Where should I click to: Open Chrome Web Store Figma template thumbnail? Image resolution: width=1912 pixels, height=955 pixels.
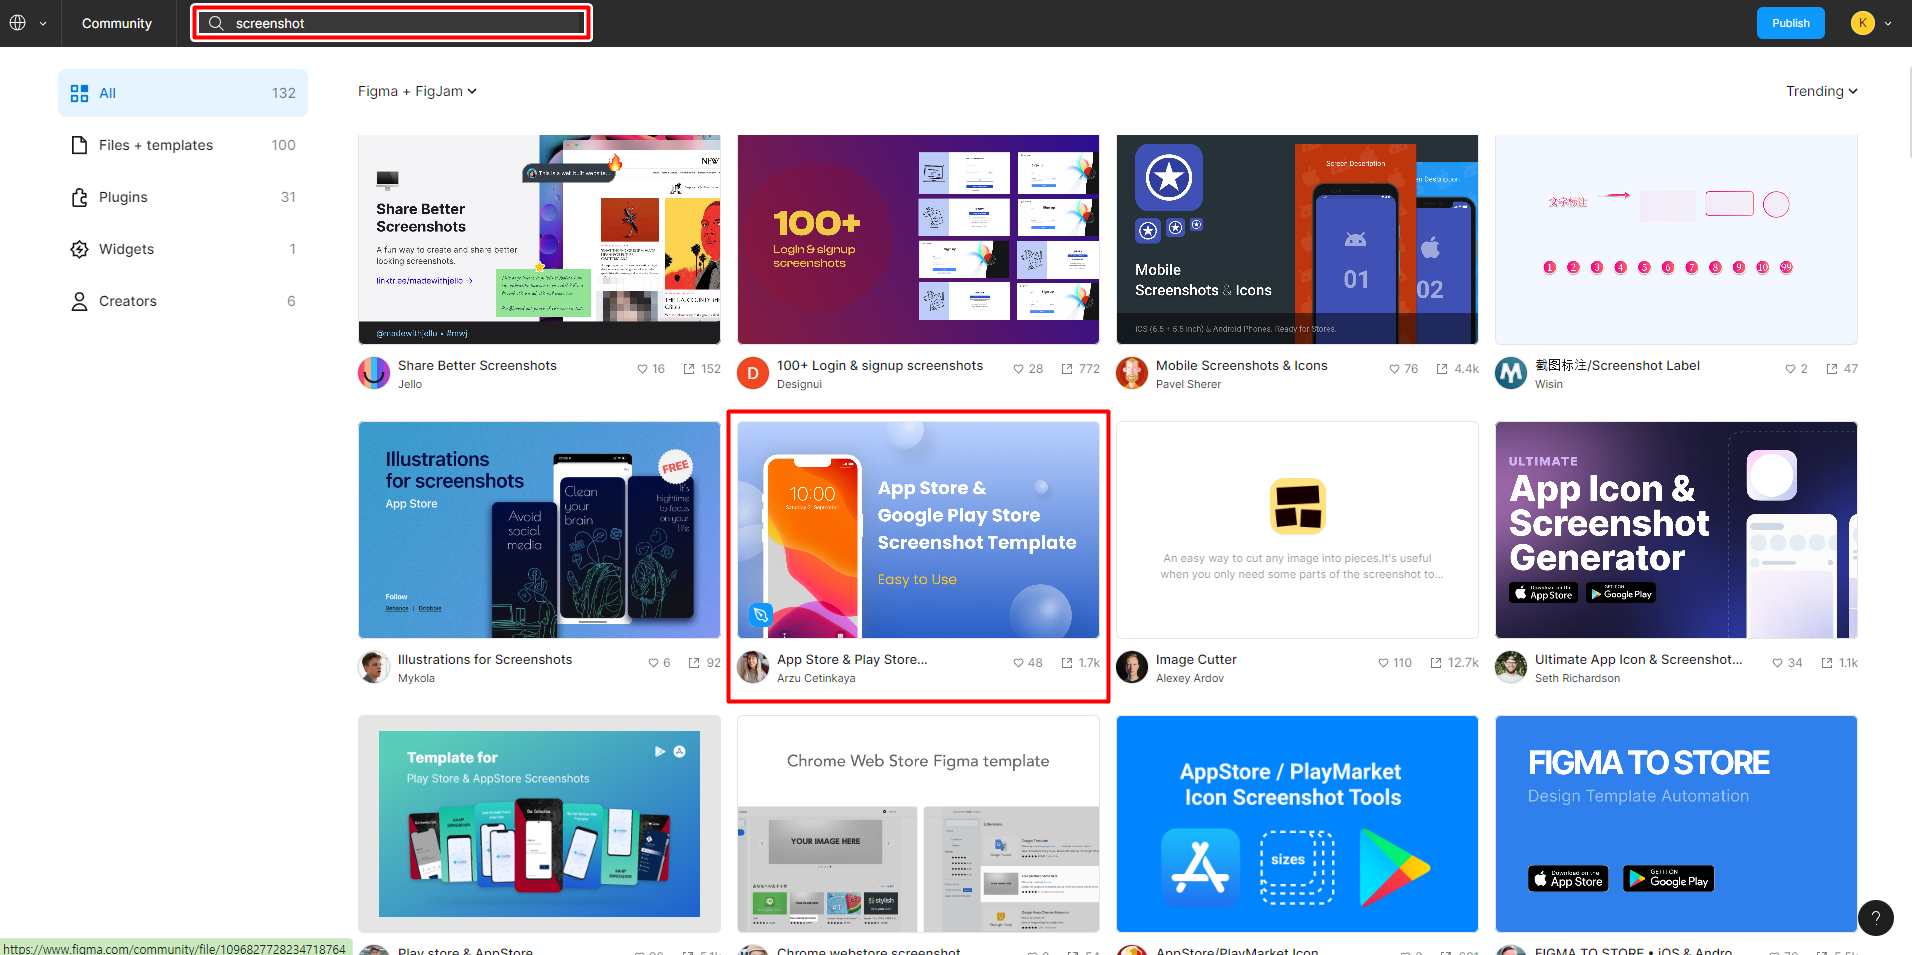click(918, 824)
